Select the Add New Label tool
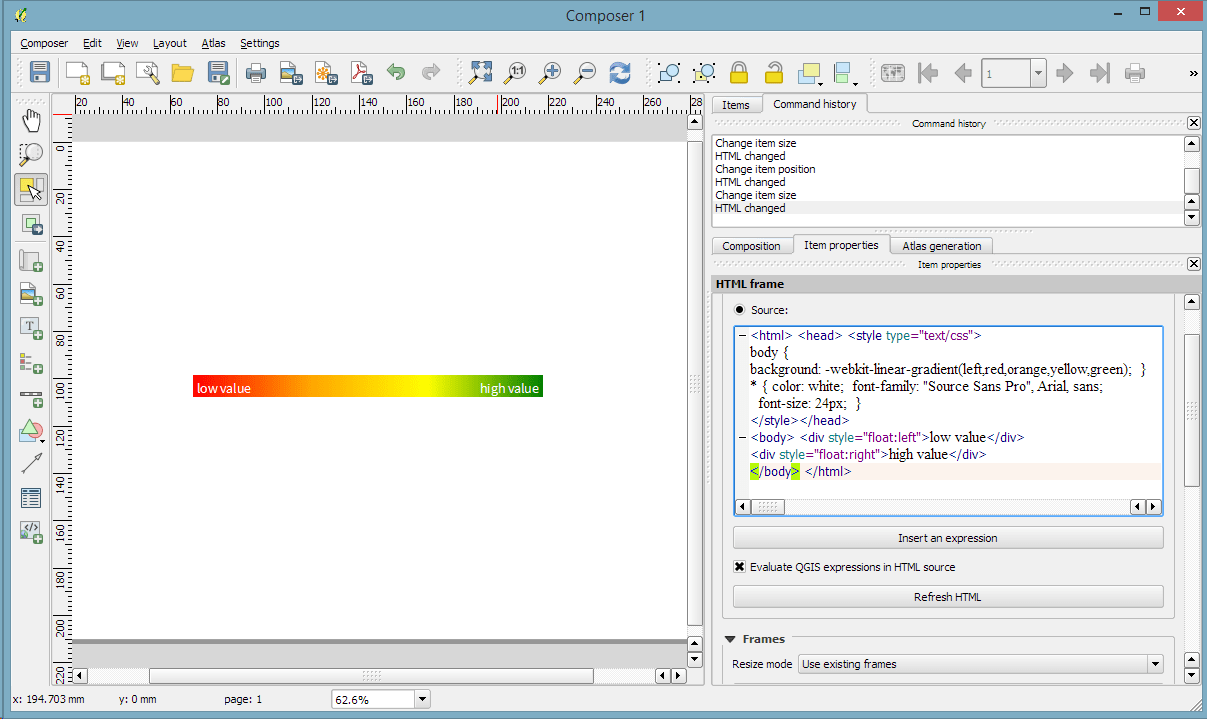The image size is (1207, 719). point(31,327)
